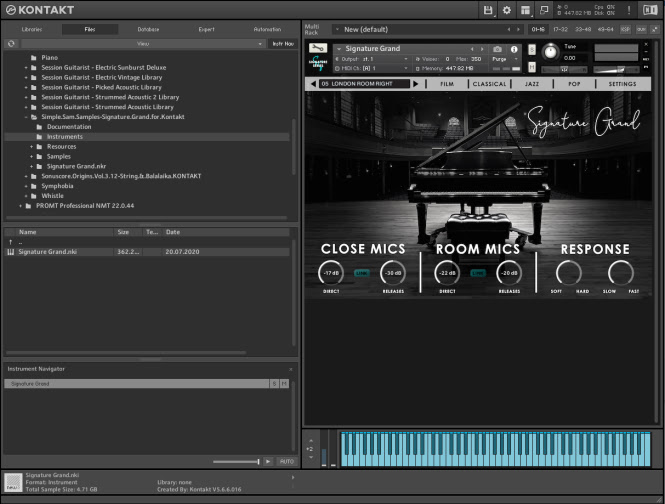Screen dimensions: 665x504
Task: Show rack page 33-48
Action: tap(583, 30)
